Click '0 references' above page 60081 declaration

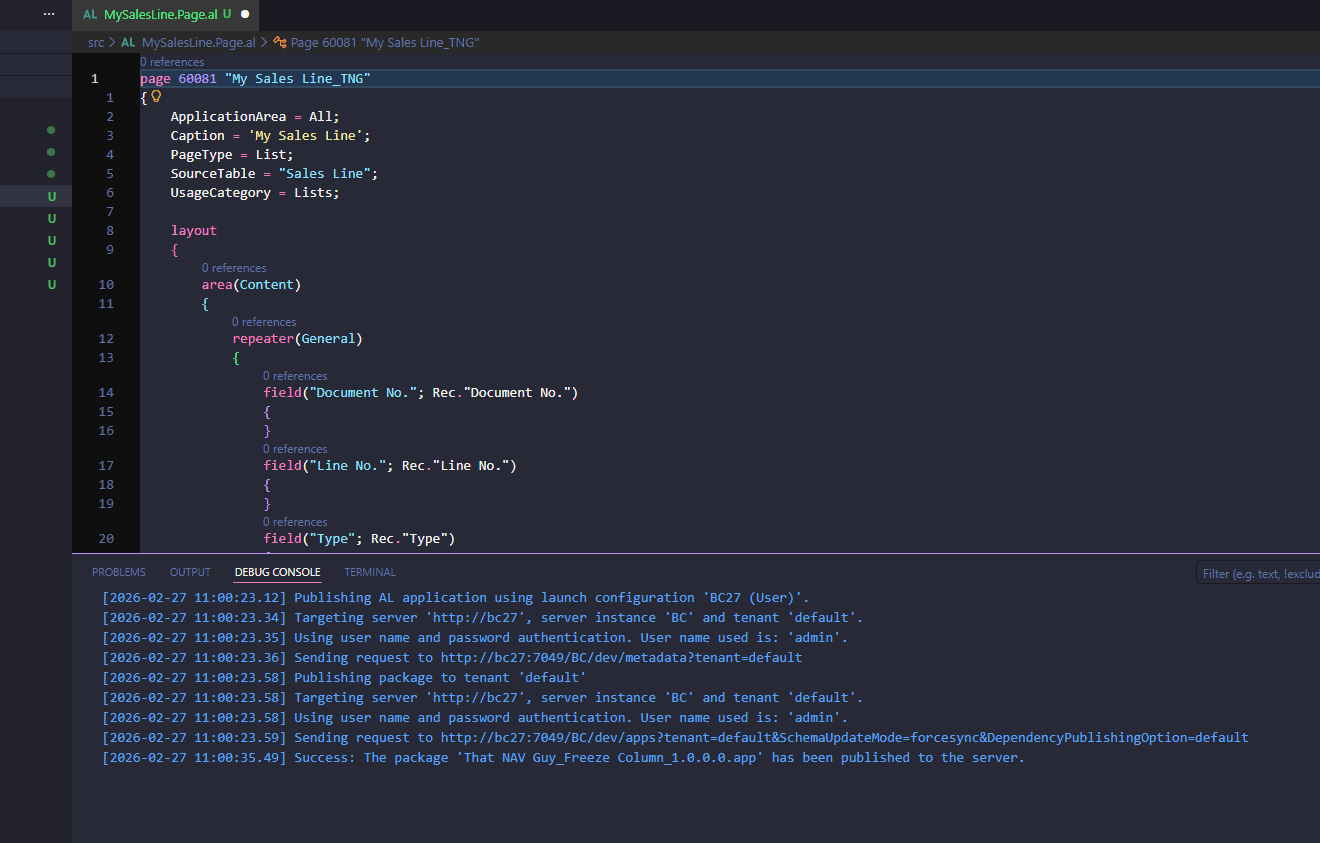point(172,62)
